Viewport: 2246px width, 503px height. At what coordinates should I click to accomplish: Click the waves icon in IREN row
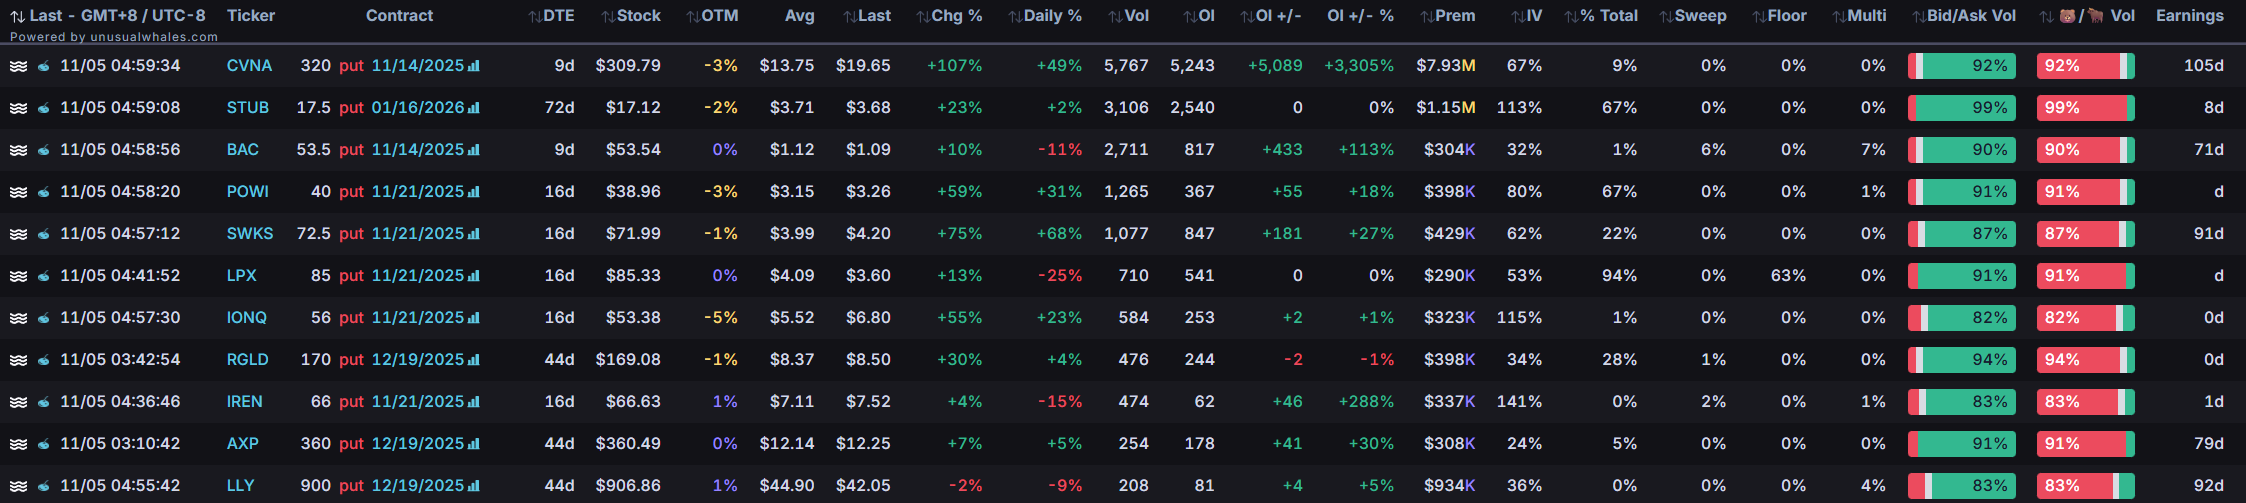pyautogui.click(x=18, y=402)
